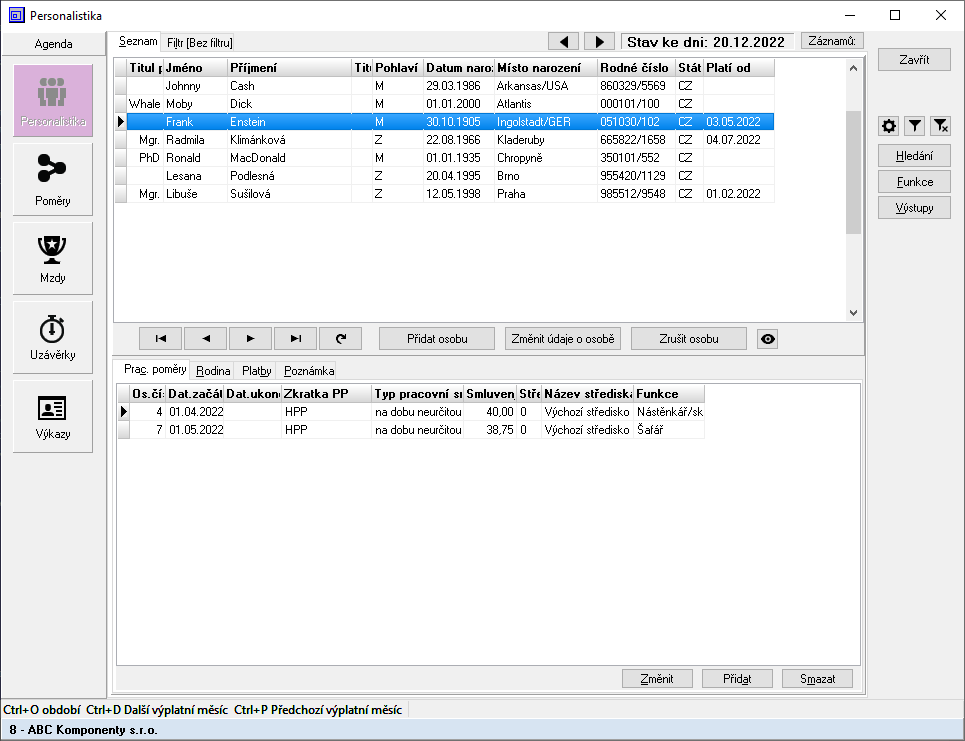Image resolution: width=965 pixels, height=741 pixels.
Task: Click the Přidat osobu button
Action: (x=437, y=339)
